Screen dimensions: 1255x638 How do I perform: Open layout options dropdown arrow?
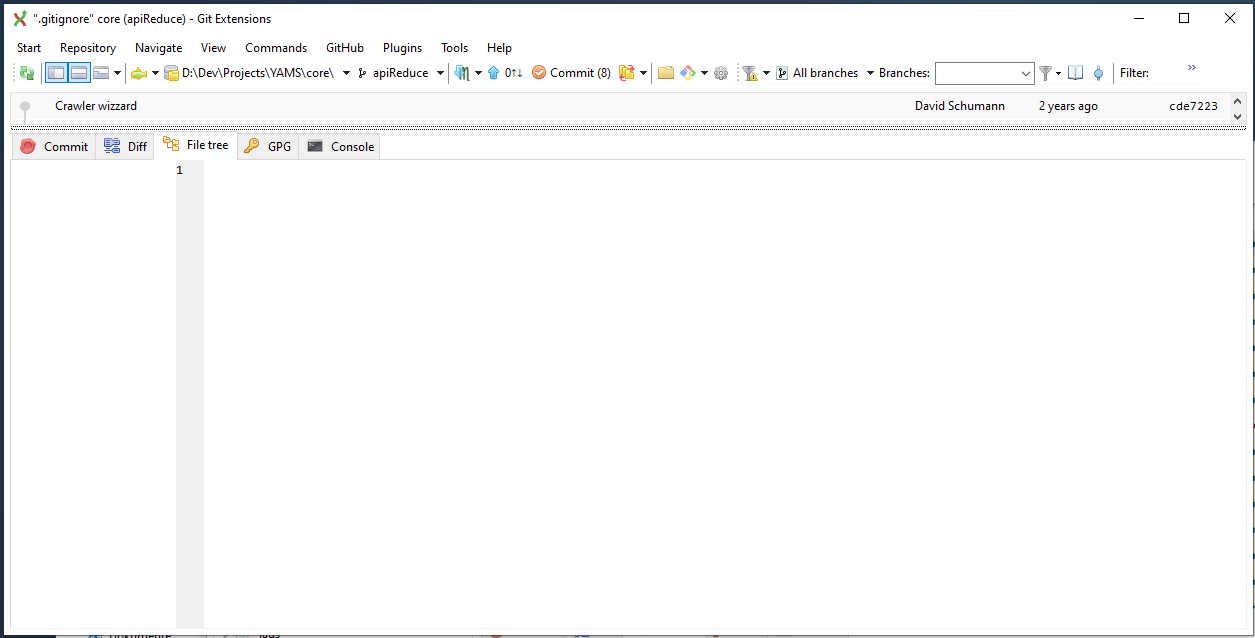[x=118, y=73]
